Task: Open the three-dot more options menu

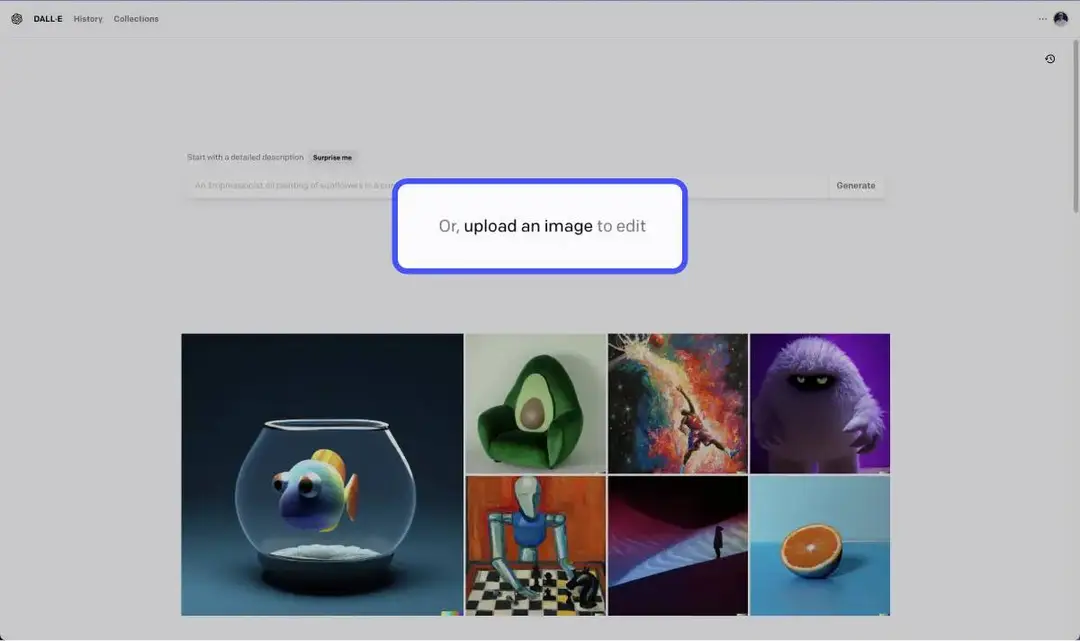Action: pyautogui.click(x=1042, y=19)
